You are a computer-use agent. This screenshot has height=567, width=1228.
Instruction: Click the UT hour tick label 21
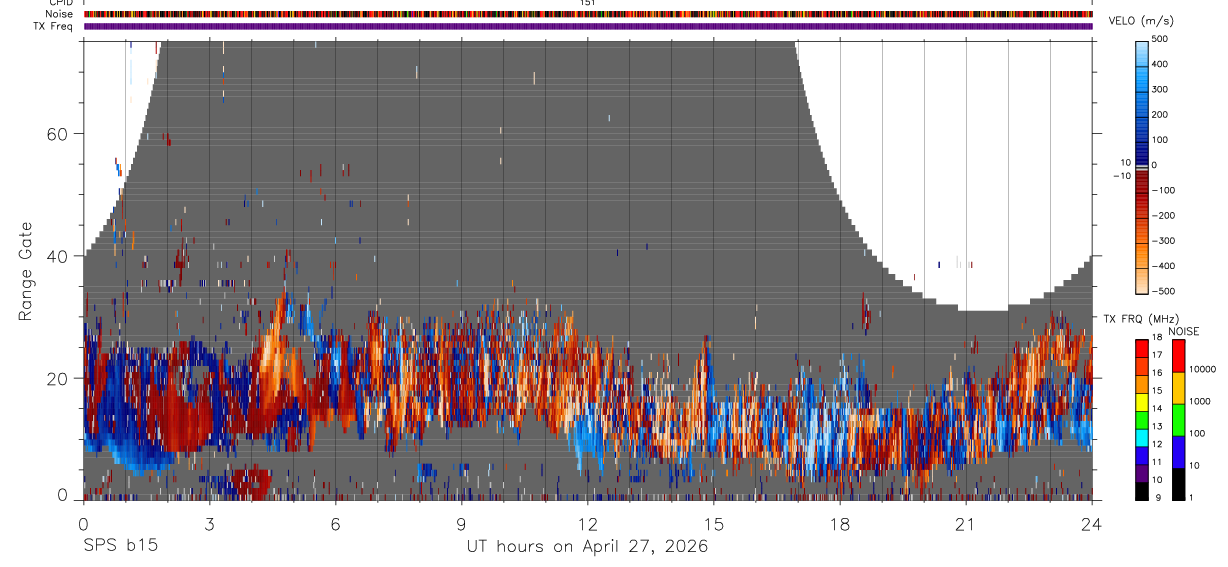point(966,523)
